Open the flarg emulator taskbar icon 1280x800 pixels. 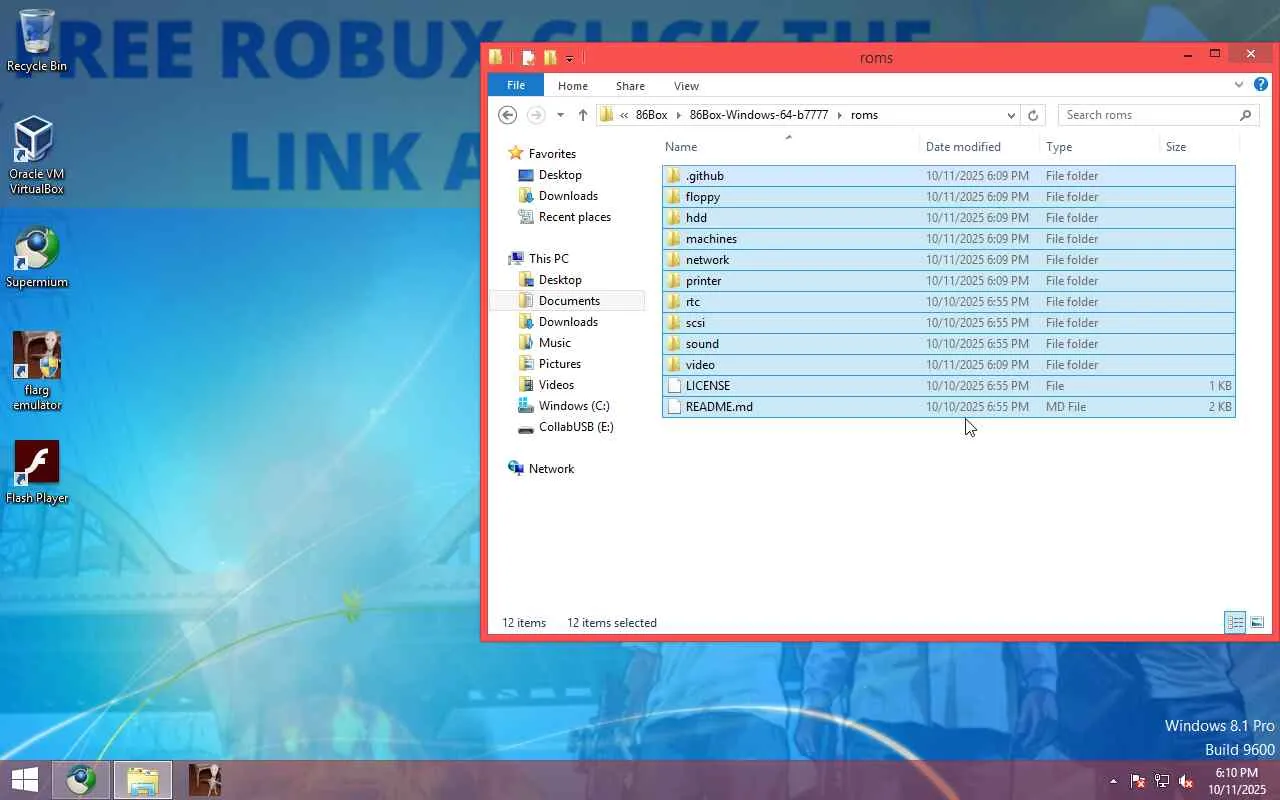coord(205,780)
